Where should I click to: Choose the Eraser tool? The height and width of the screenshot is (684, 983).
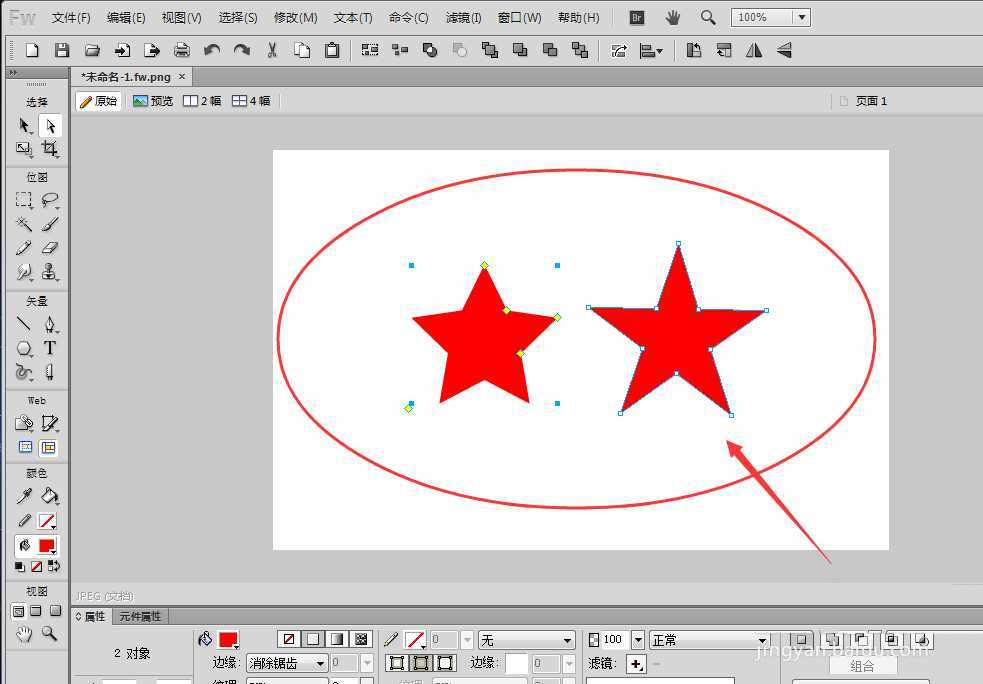click(x=50, y=248)
